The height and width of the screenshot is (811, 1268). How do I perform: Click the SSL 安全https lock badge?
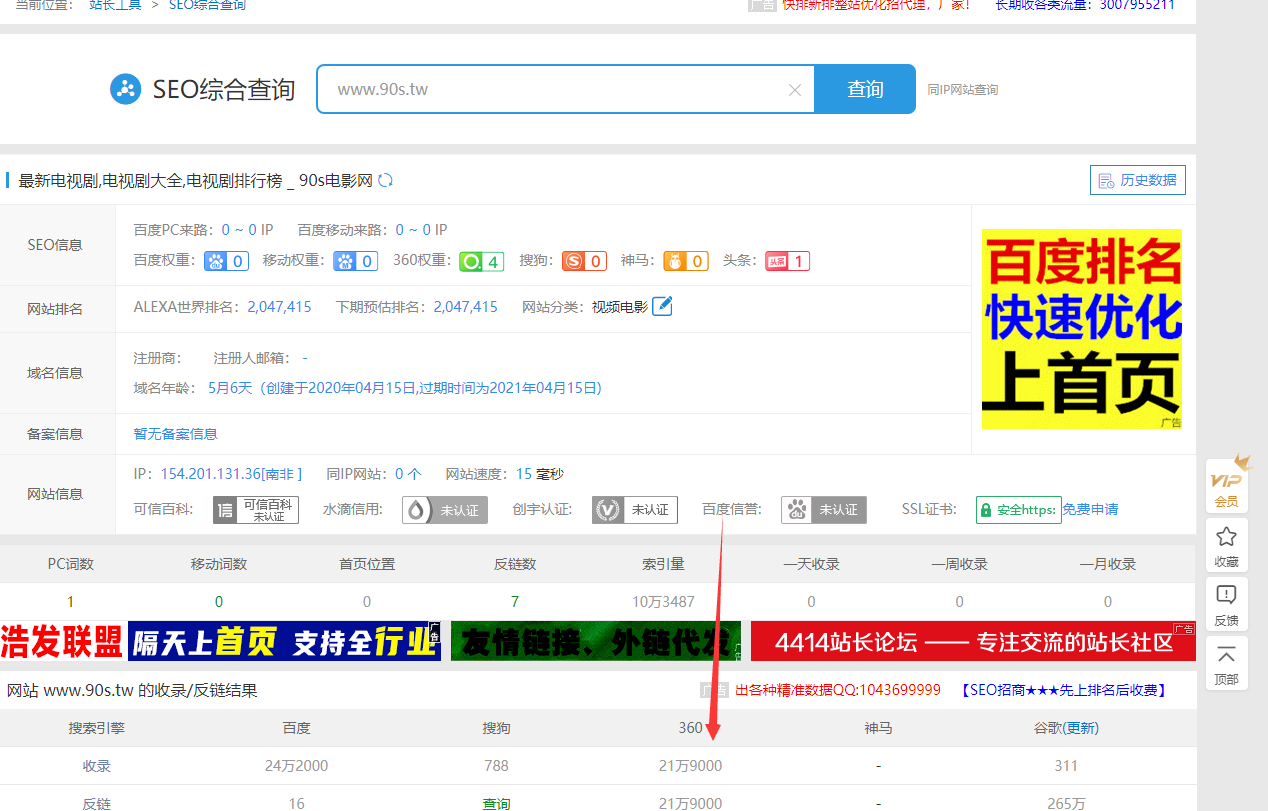tap(1018, 510)
